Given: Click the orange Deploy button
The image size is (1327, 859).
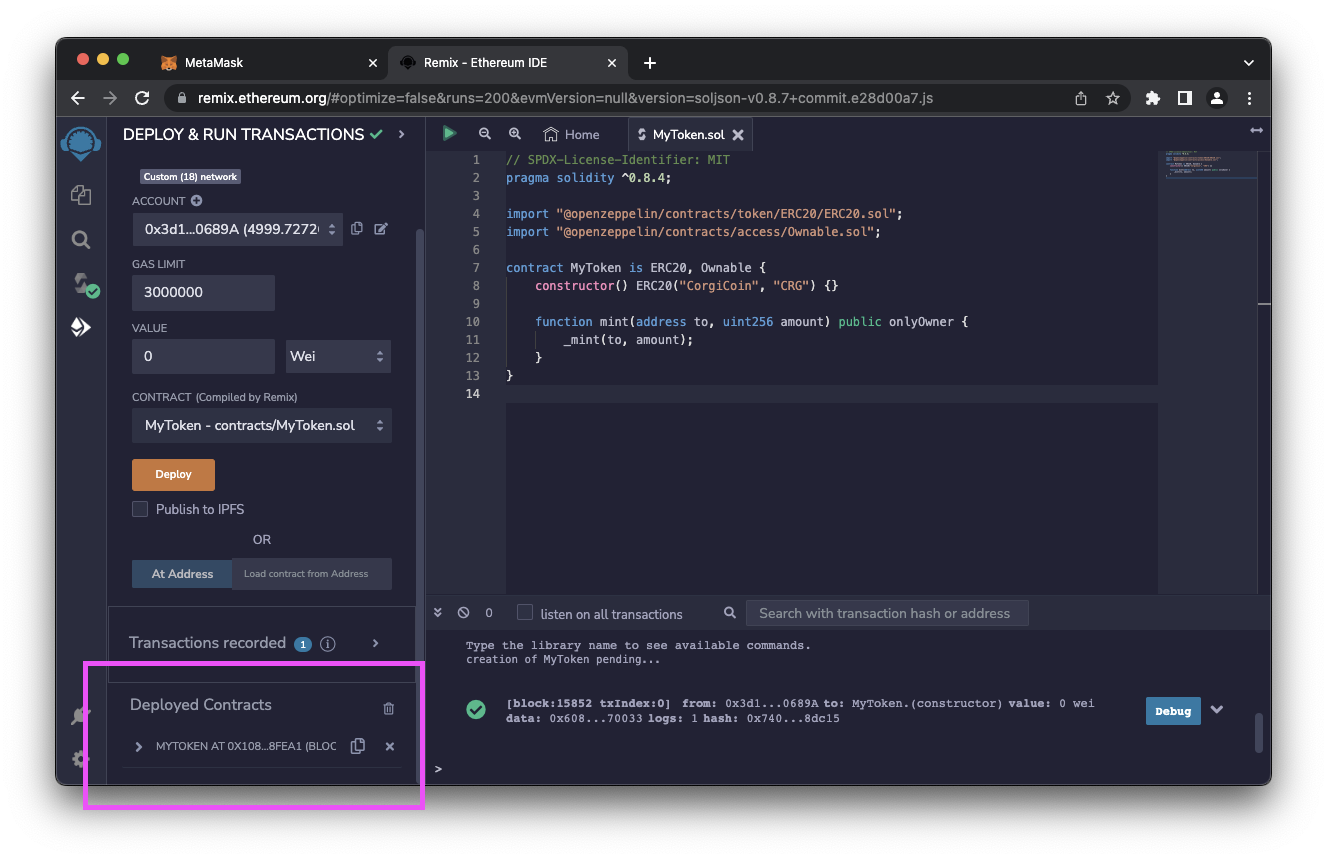Looking at the screenshot, I should point(173,474).
